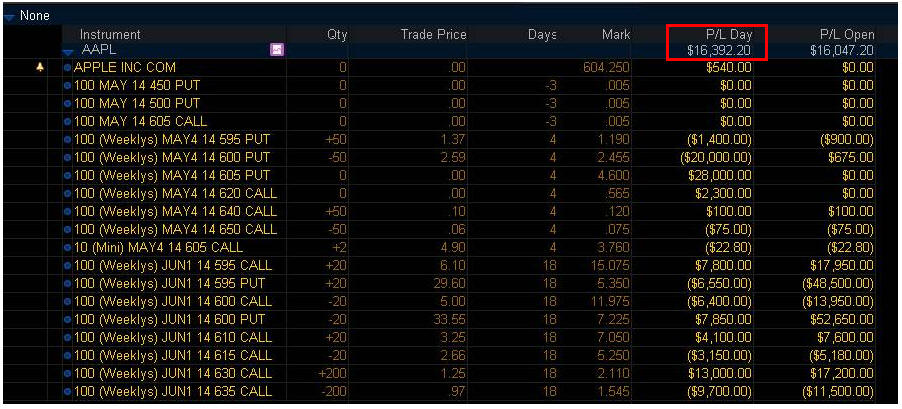Viewport: 902px width, 409px height.
Task: Click blue dot icon for APPLE INC COM
Action: click(68, 67)
